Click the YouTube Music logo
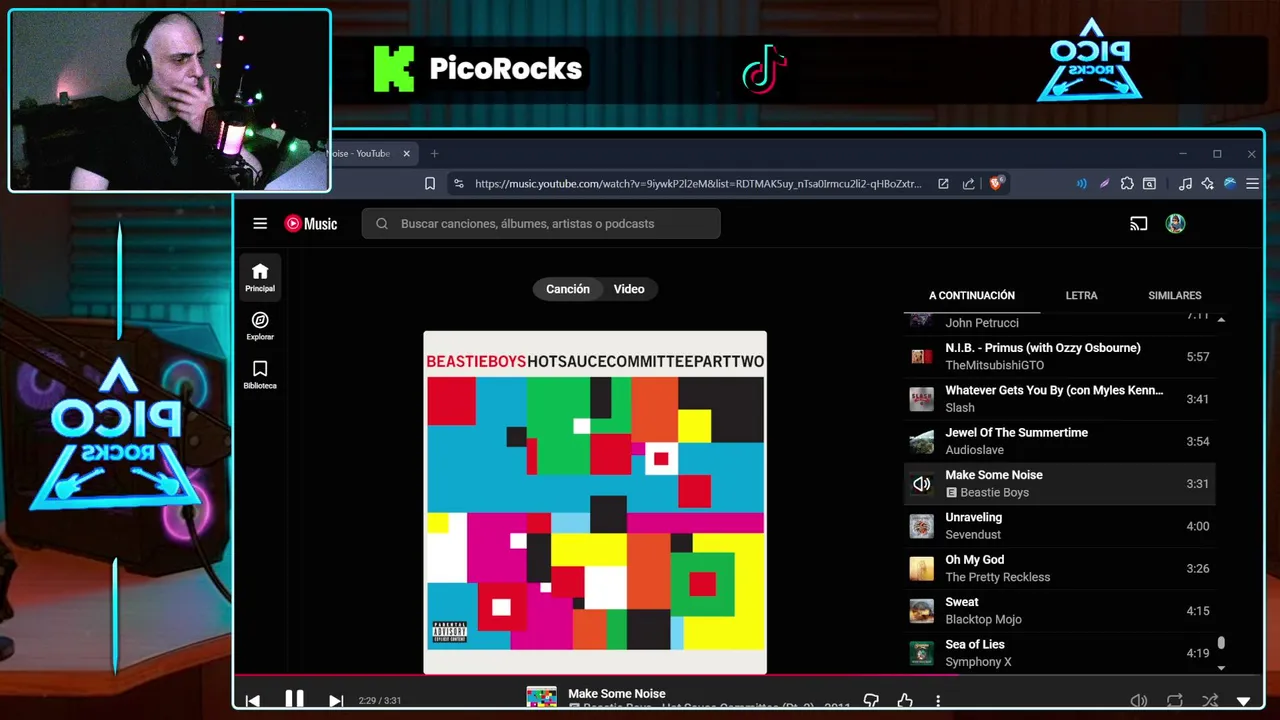 click(311, 224)
